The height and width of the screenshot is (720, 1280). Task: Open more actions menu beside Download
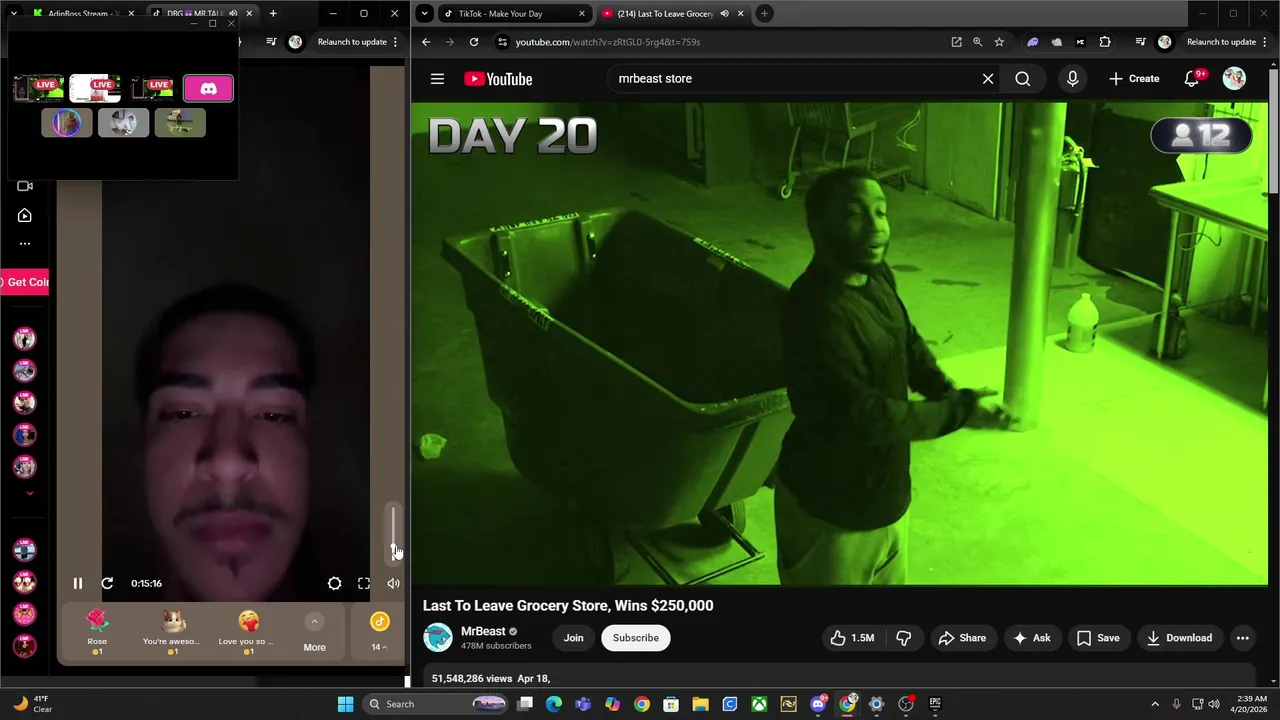[x=1242, y=638]
